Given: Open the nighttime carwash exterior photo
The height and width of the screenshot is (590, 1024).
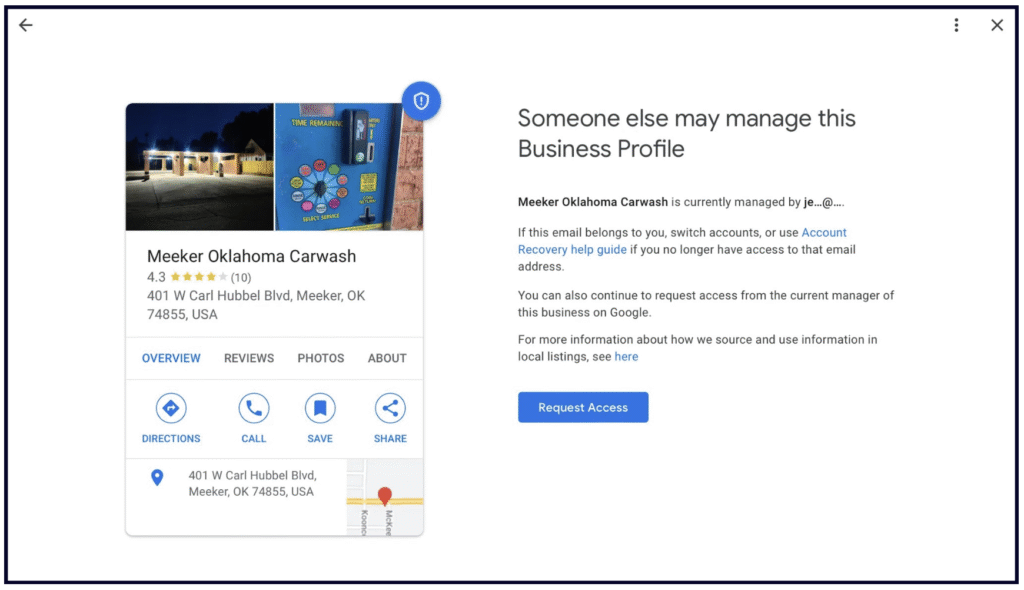Looking at the screenshot, I should pos(200,167).
